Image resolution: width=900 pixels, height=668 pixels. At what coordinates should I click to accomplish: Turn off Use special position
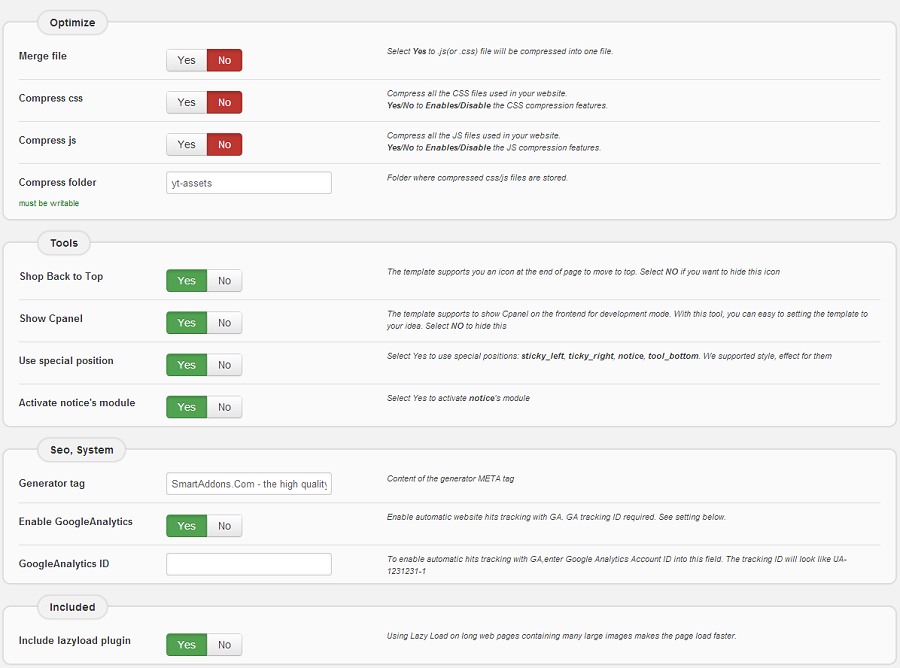coord(224,365)
